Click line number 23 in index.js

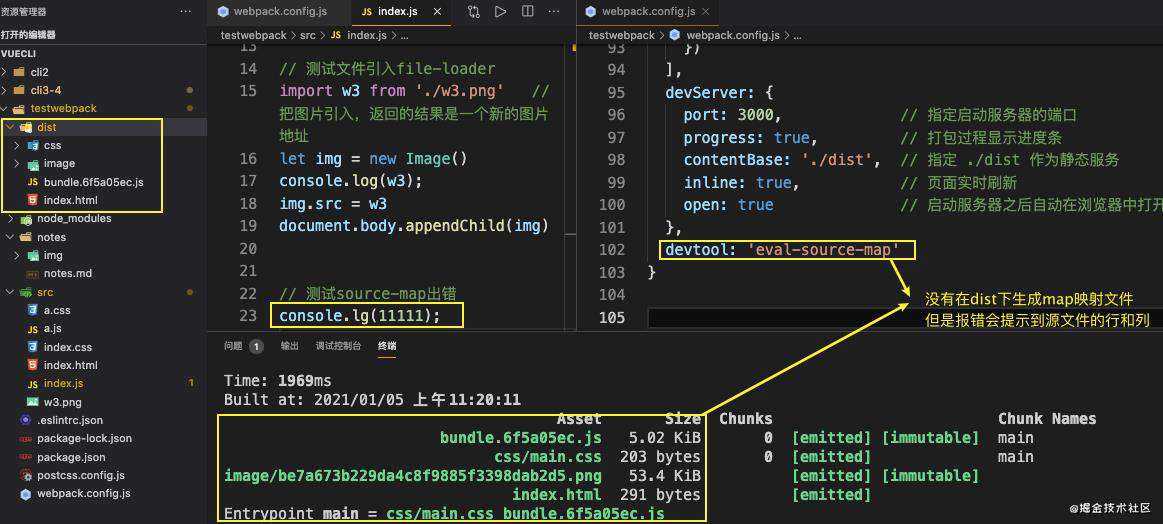tap(248, 316)
